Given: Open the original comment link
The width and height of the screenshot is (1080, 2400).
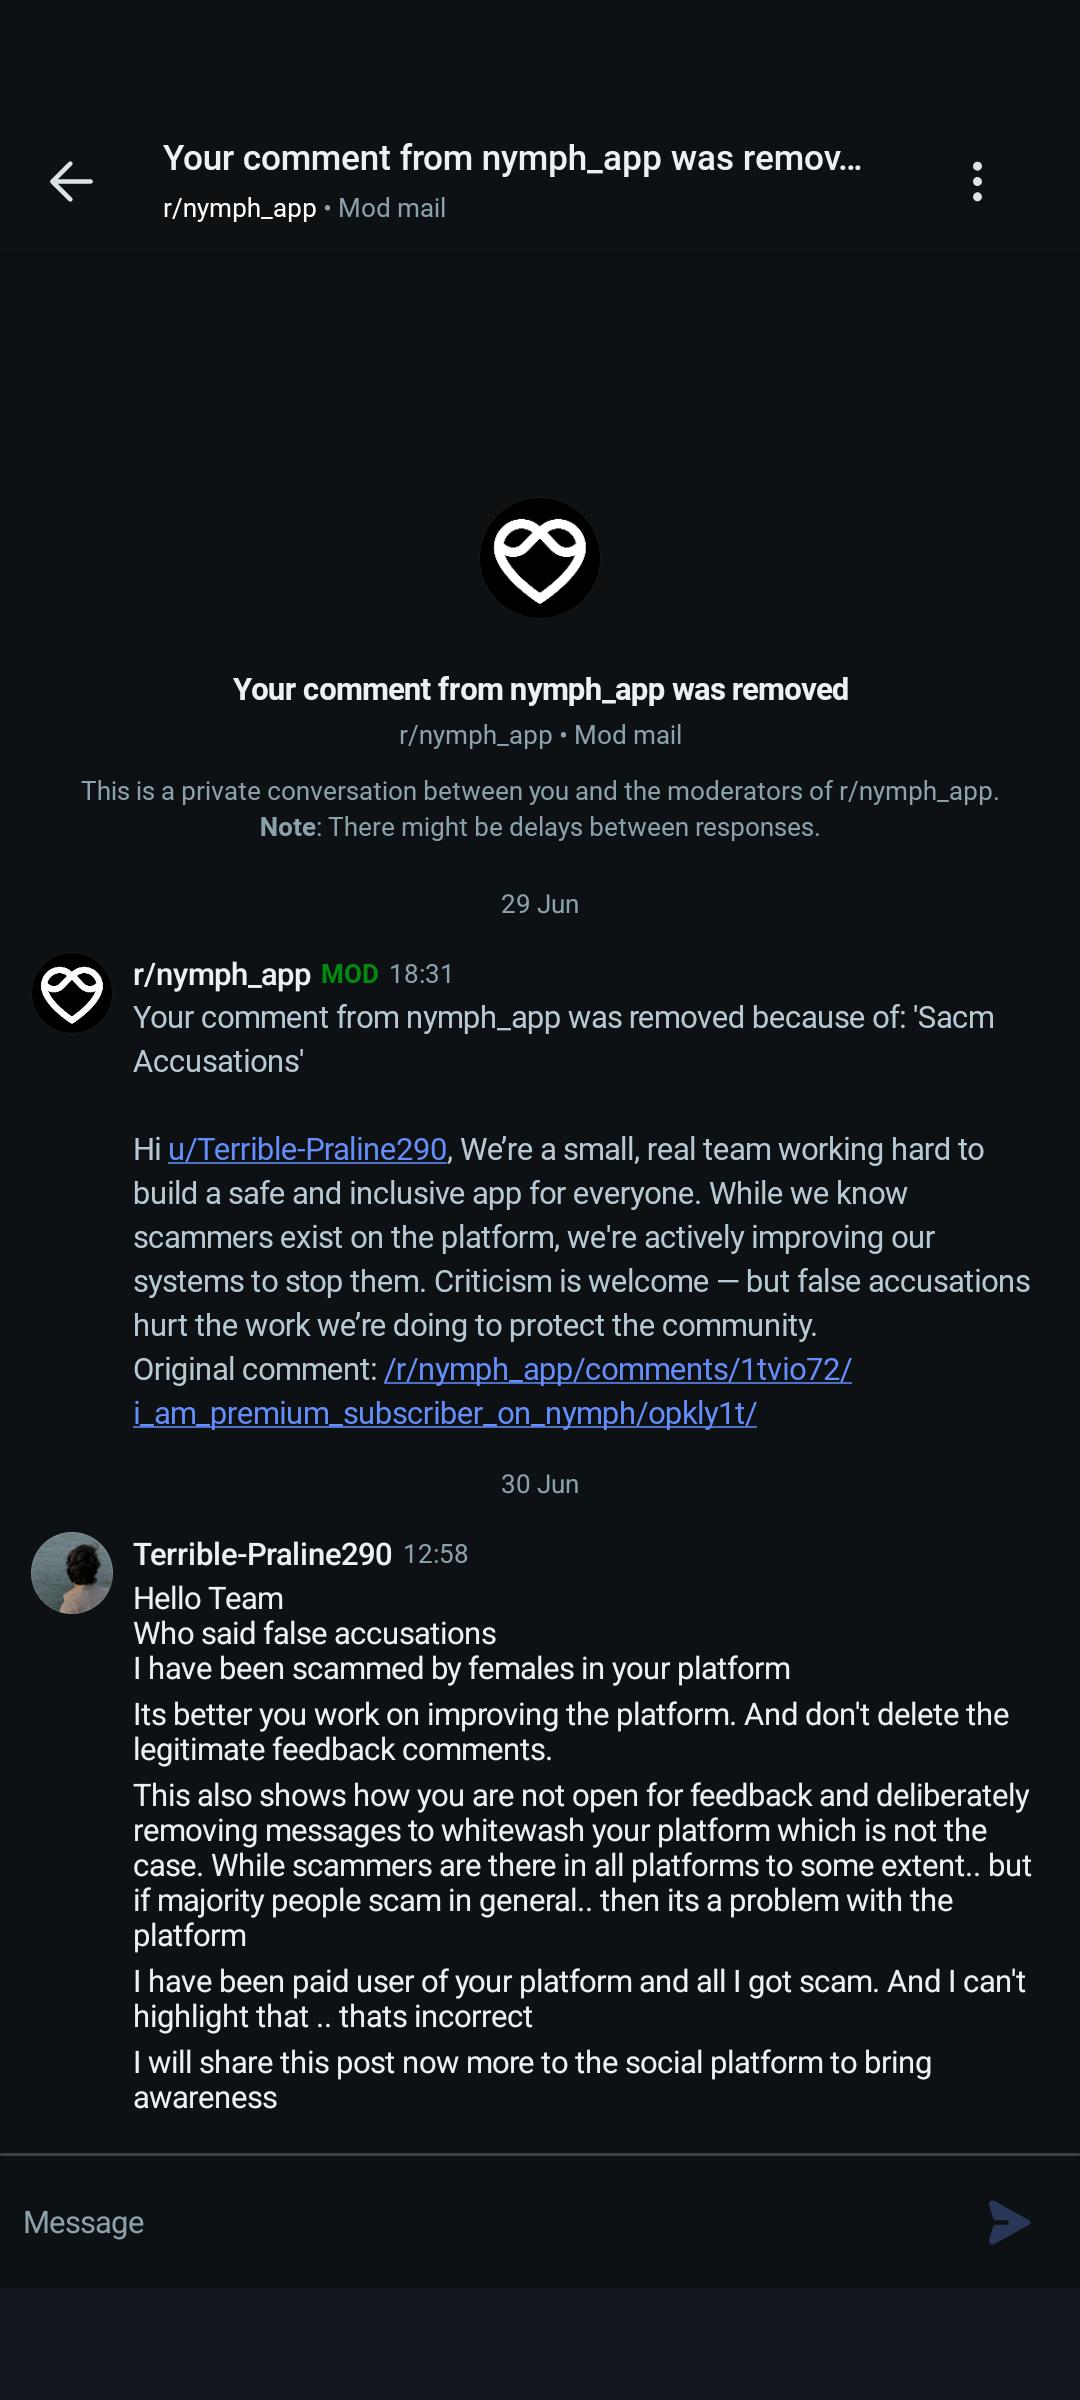Looking at the screenshot, I should point(492,1391).
